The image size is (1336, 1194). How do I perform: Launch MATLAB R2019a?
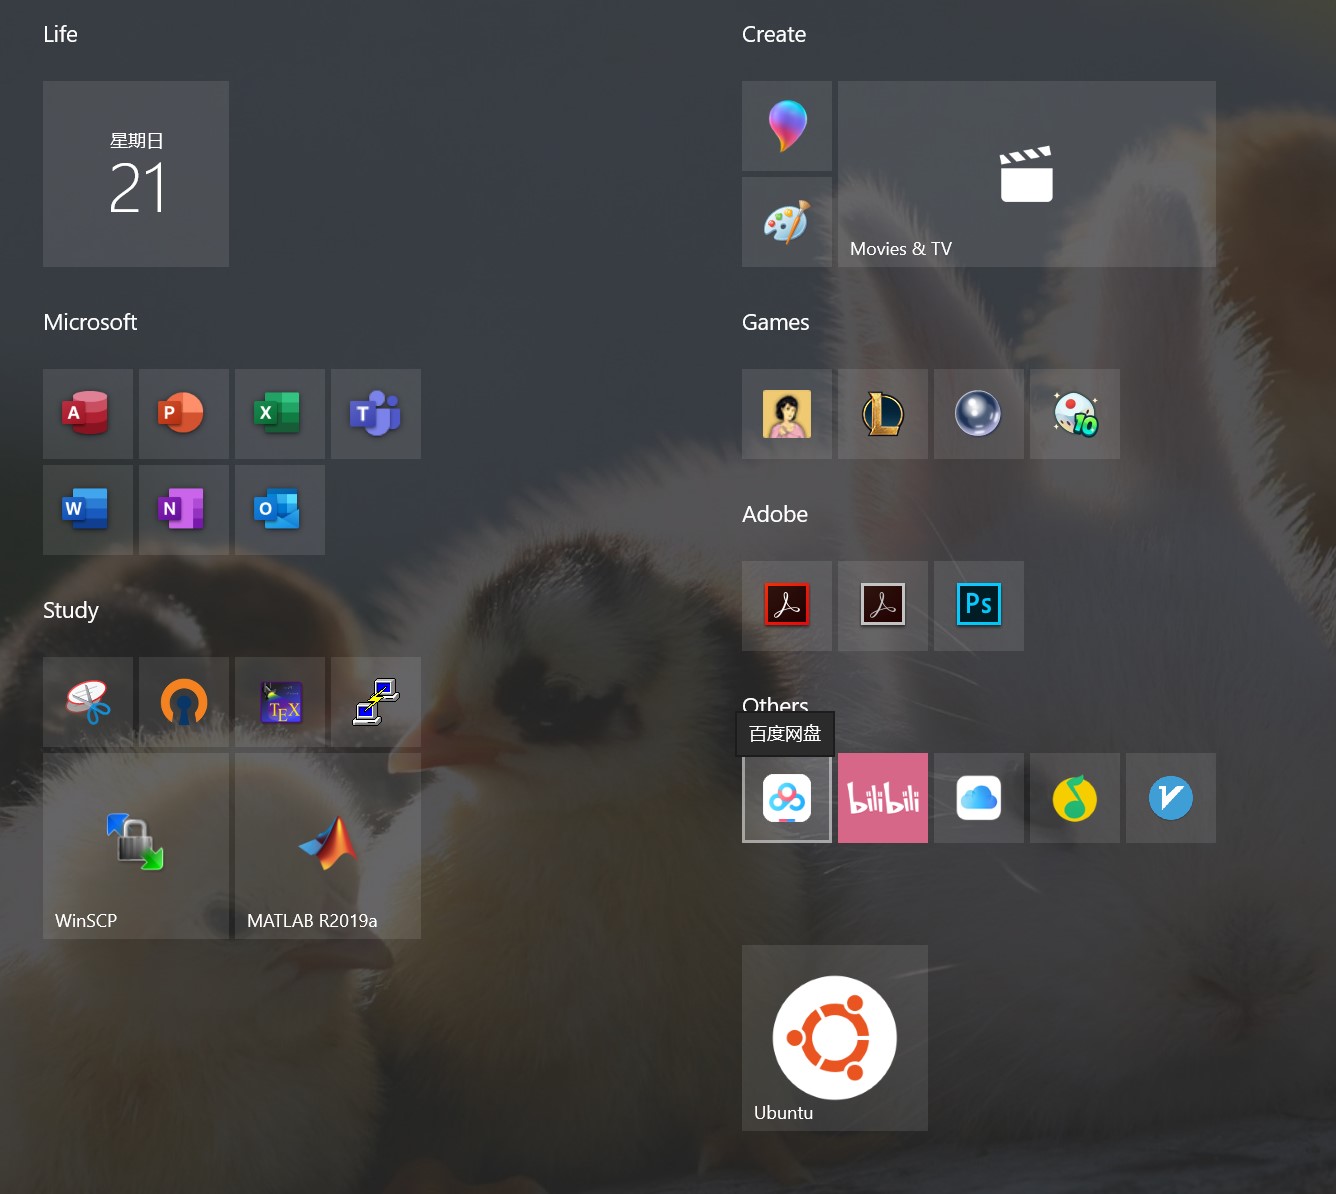pyautogui.click(x=328, y=846)
